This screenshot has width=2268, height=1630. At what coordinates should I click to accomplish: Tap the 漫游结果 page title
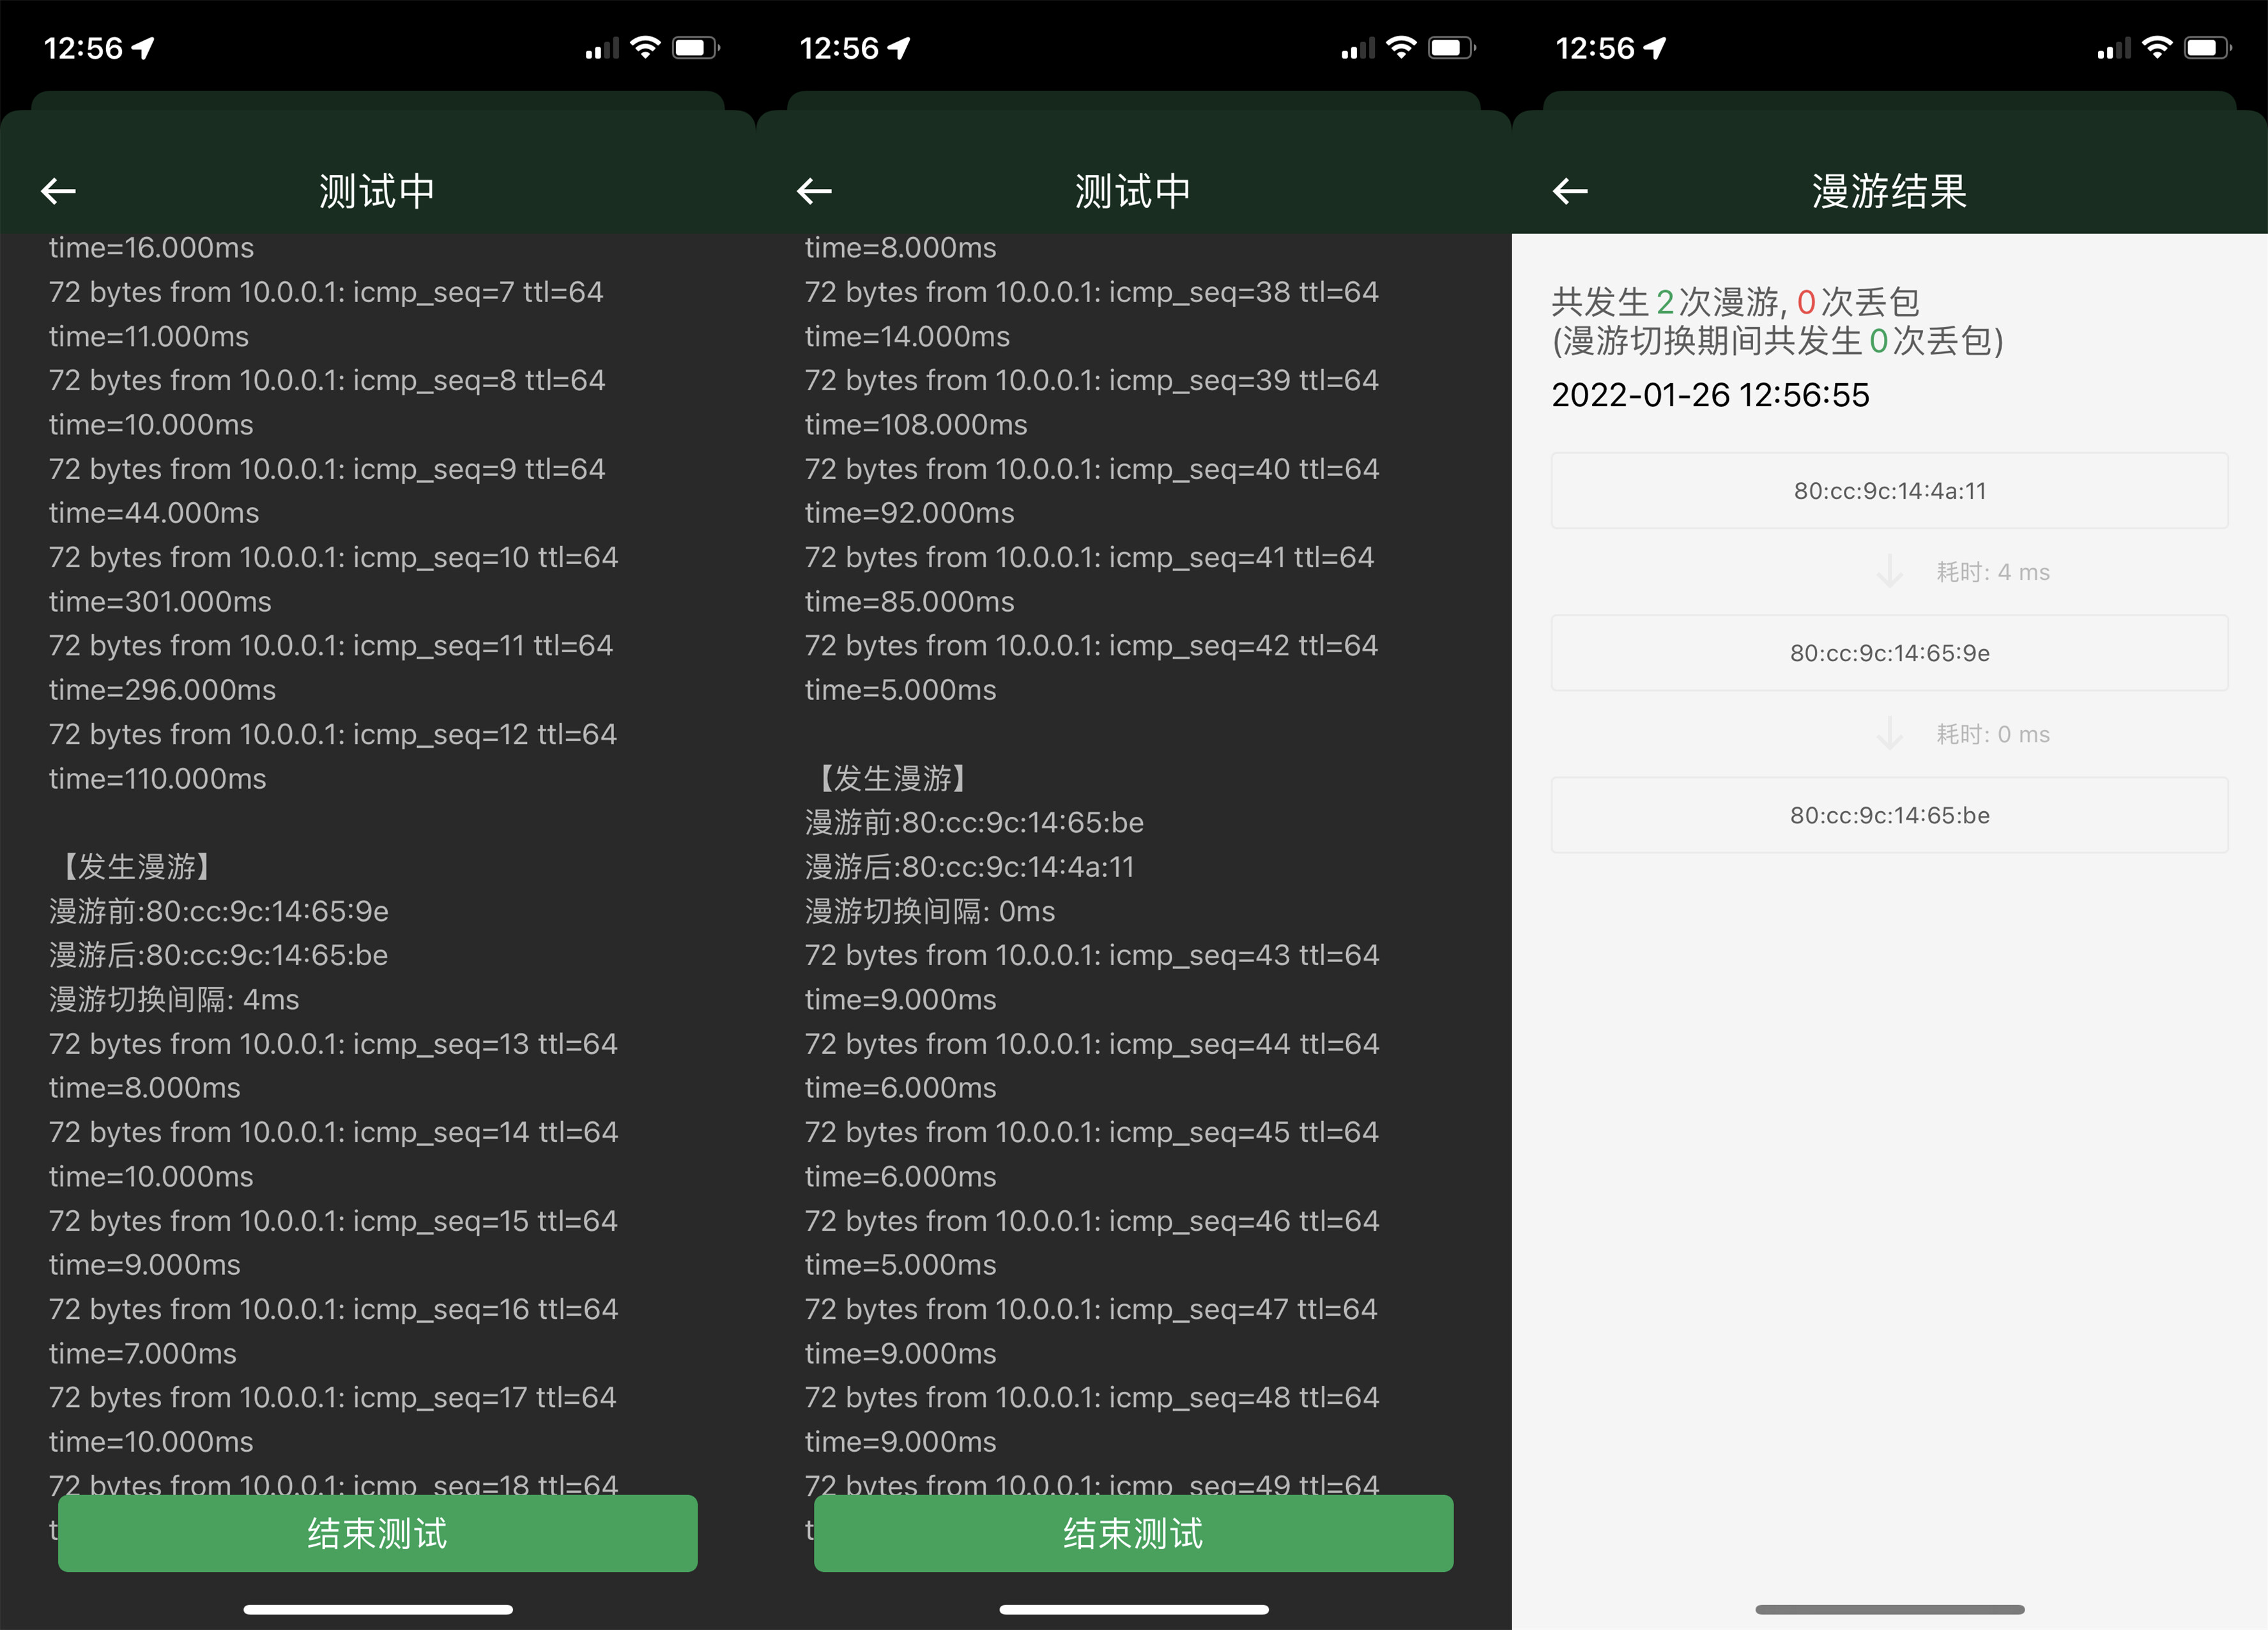tap(1889, 191)
